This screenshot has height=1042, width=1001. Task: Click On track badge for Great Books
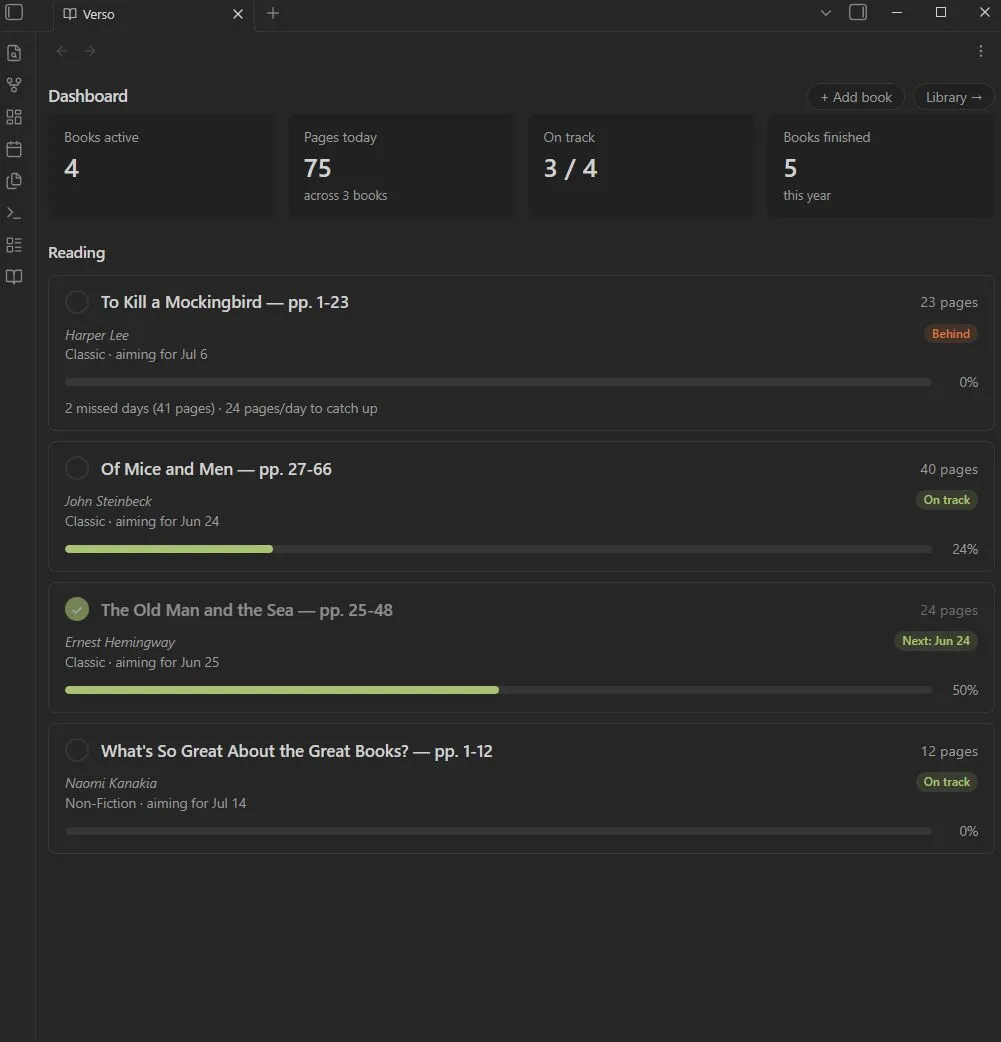pyautogui.click(x=946, y=782)
